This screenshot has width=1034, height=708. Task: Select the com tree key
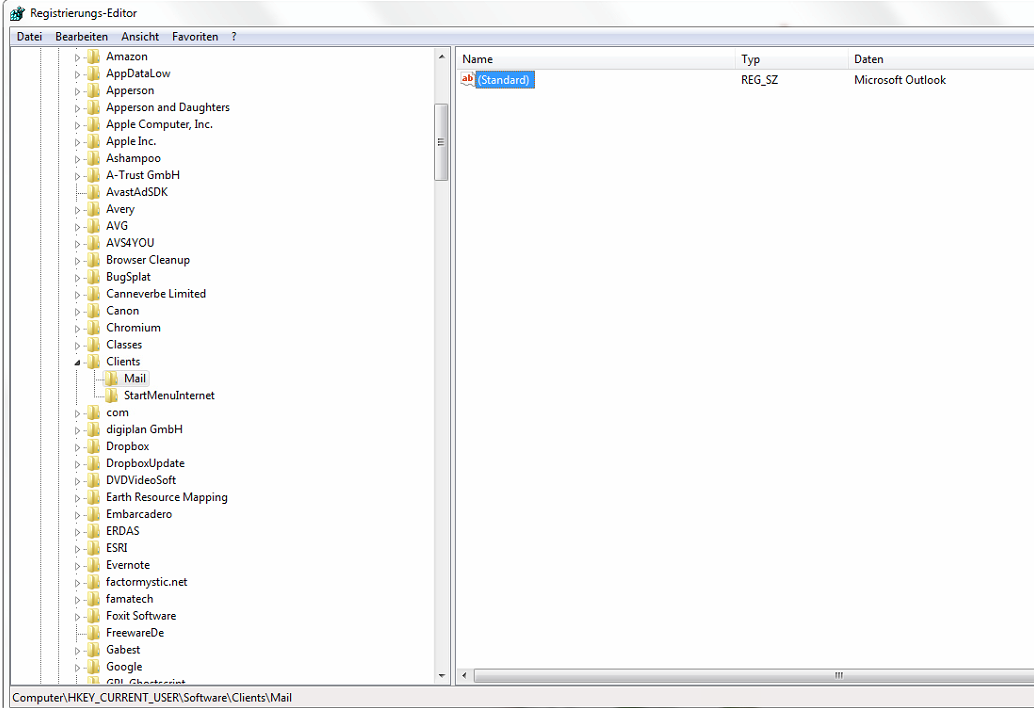point(117,413)
